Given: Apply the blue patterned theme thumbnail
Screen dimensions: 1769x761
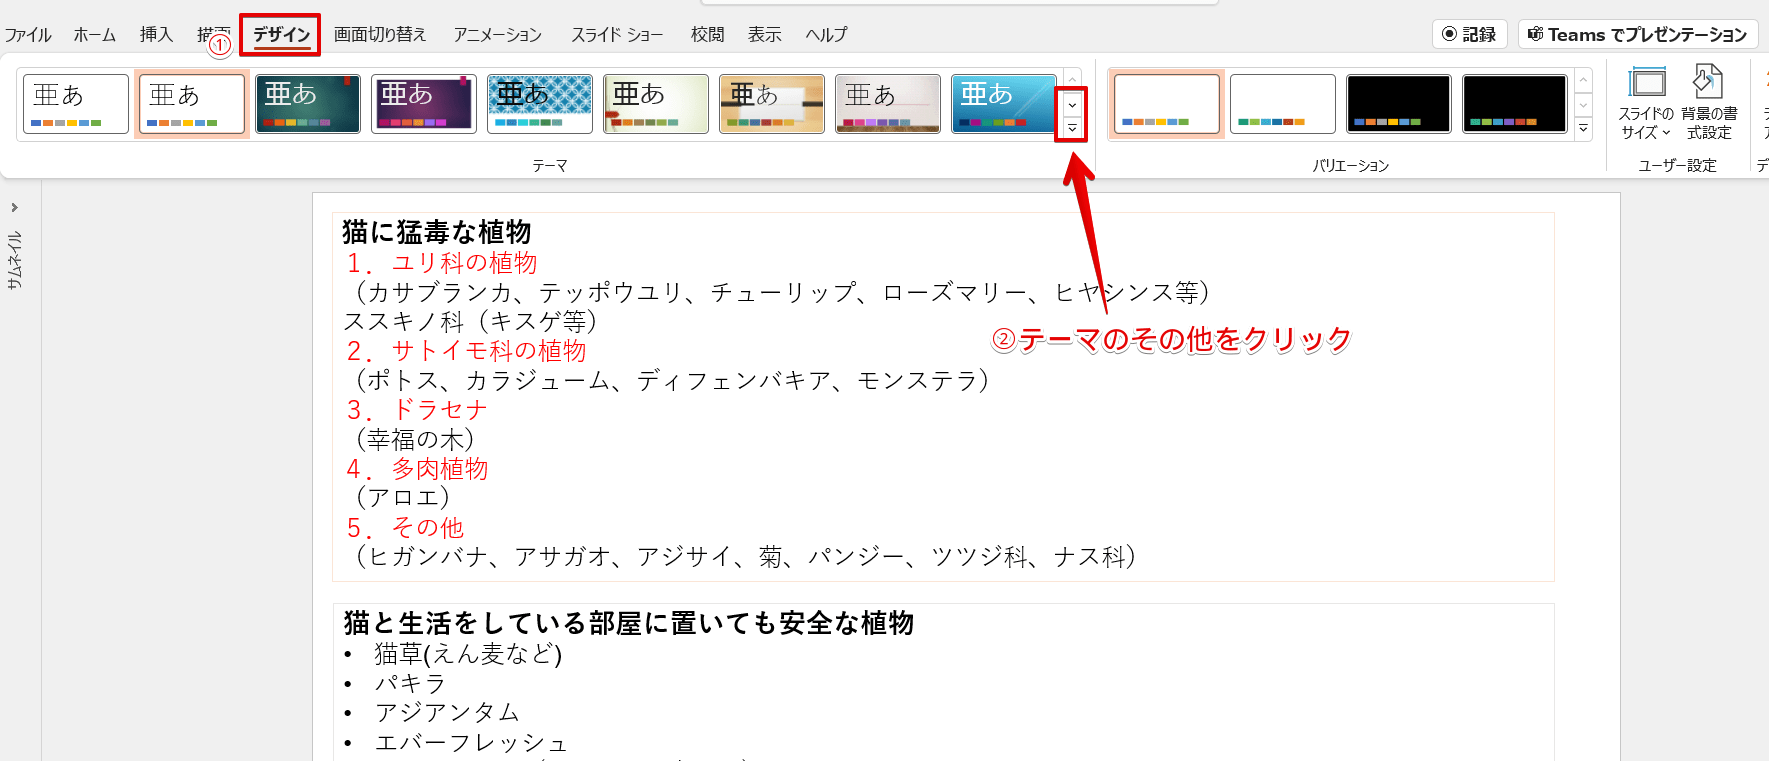Looking at the screenshot, I should pos(540,104).
